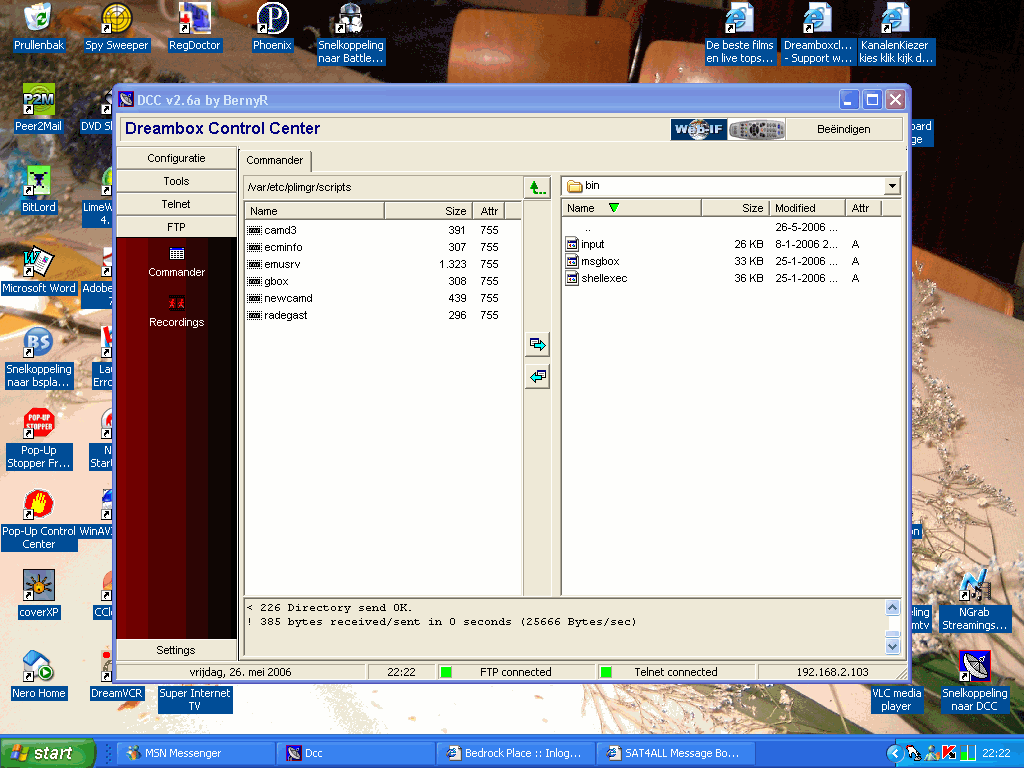Open the Prullenbak recycle bin icon
Screen dimensions: 1024x768
tap(39, 27)
